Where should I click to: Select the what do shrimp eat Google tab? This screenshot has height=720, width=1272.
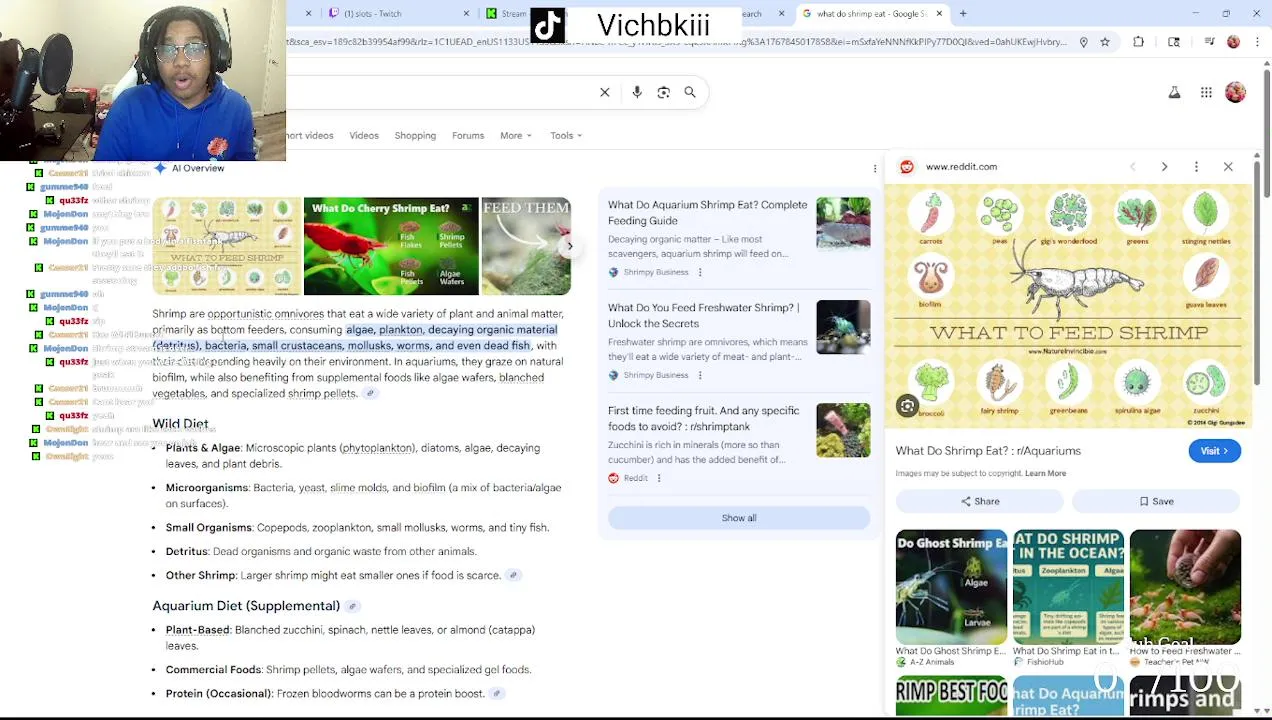[x=870, y=14]
